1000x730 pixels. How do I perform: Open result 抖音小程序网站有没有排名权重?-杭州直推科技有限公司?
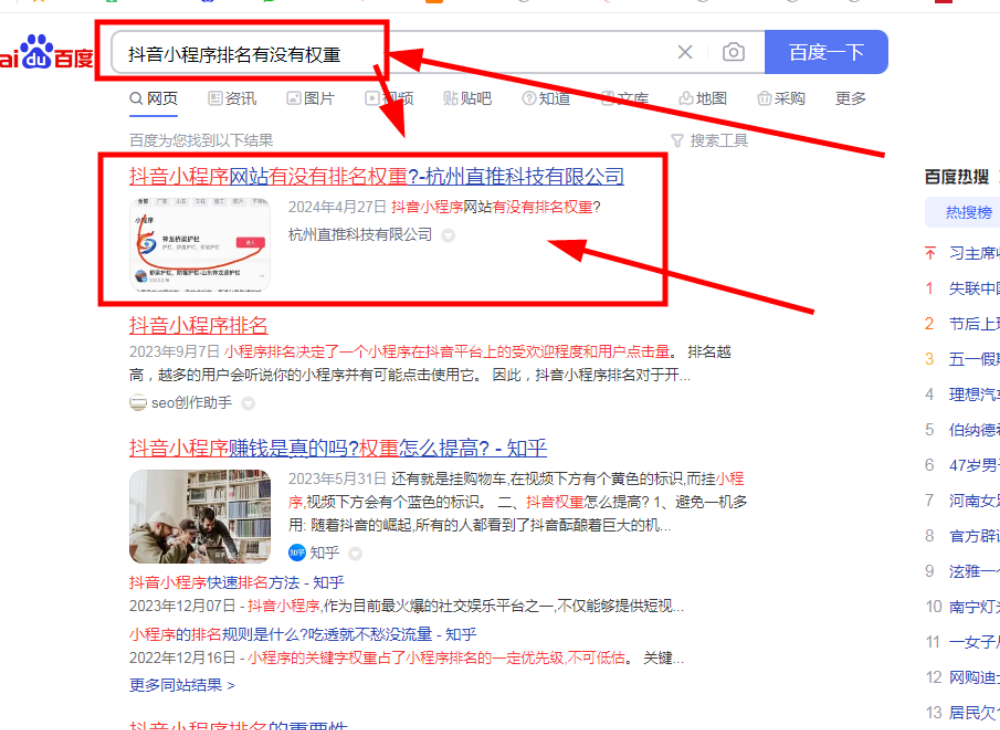pyautogui.click(x=376, y=177)
